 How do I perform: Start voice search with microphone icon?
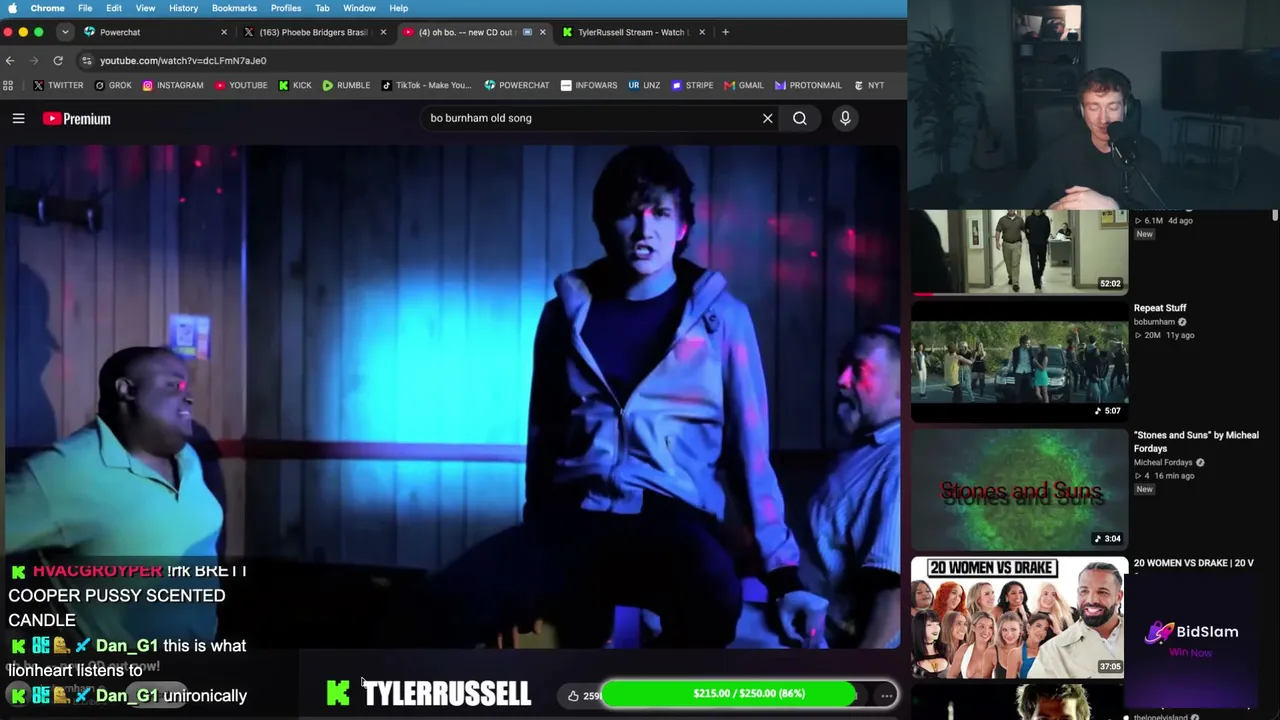845,118
